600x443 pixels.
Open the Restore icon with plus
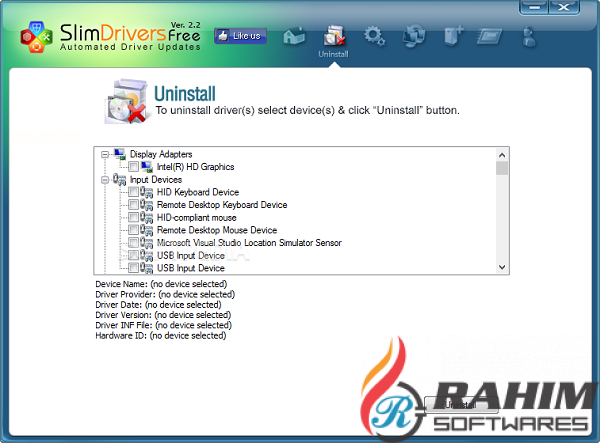coord(453,36)
